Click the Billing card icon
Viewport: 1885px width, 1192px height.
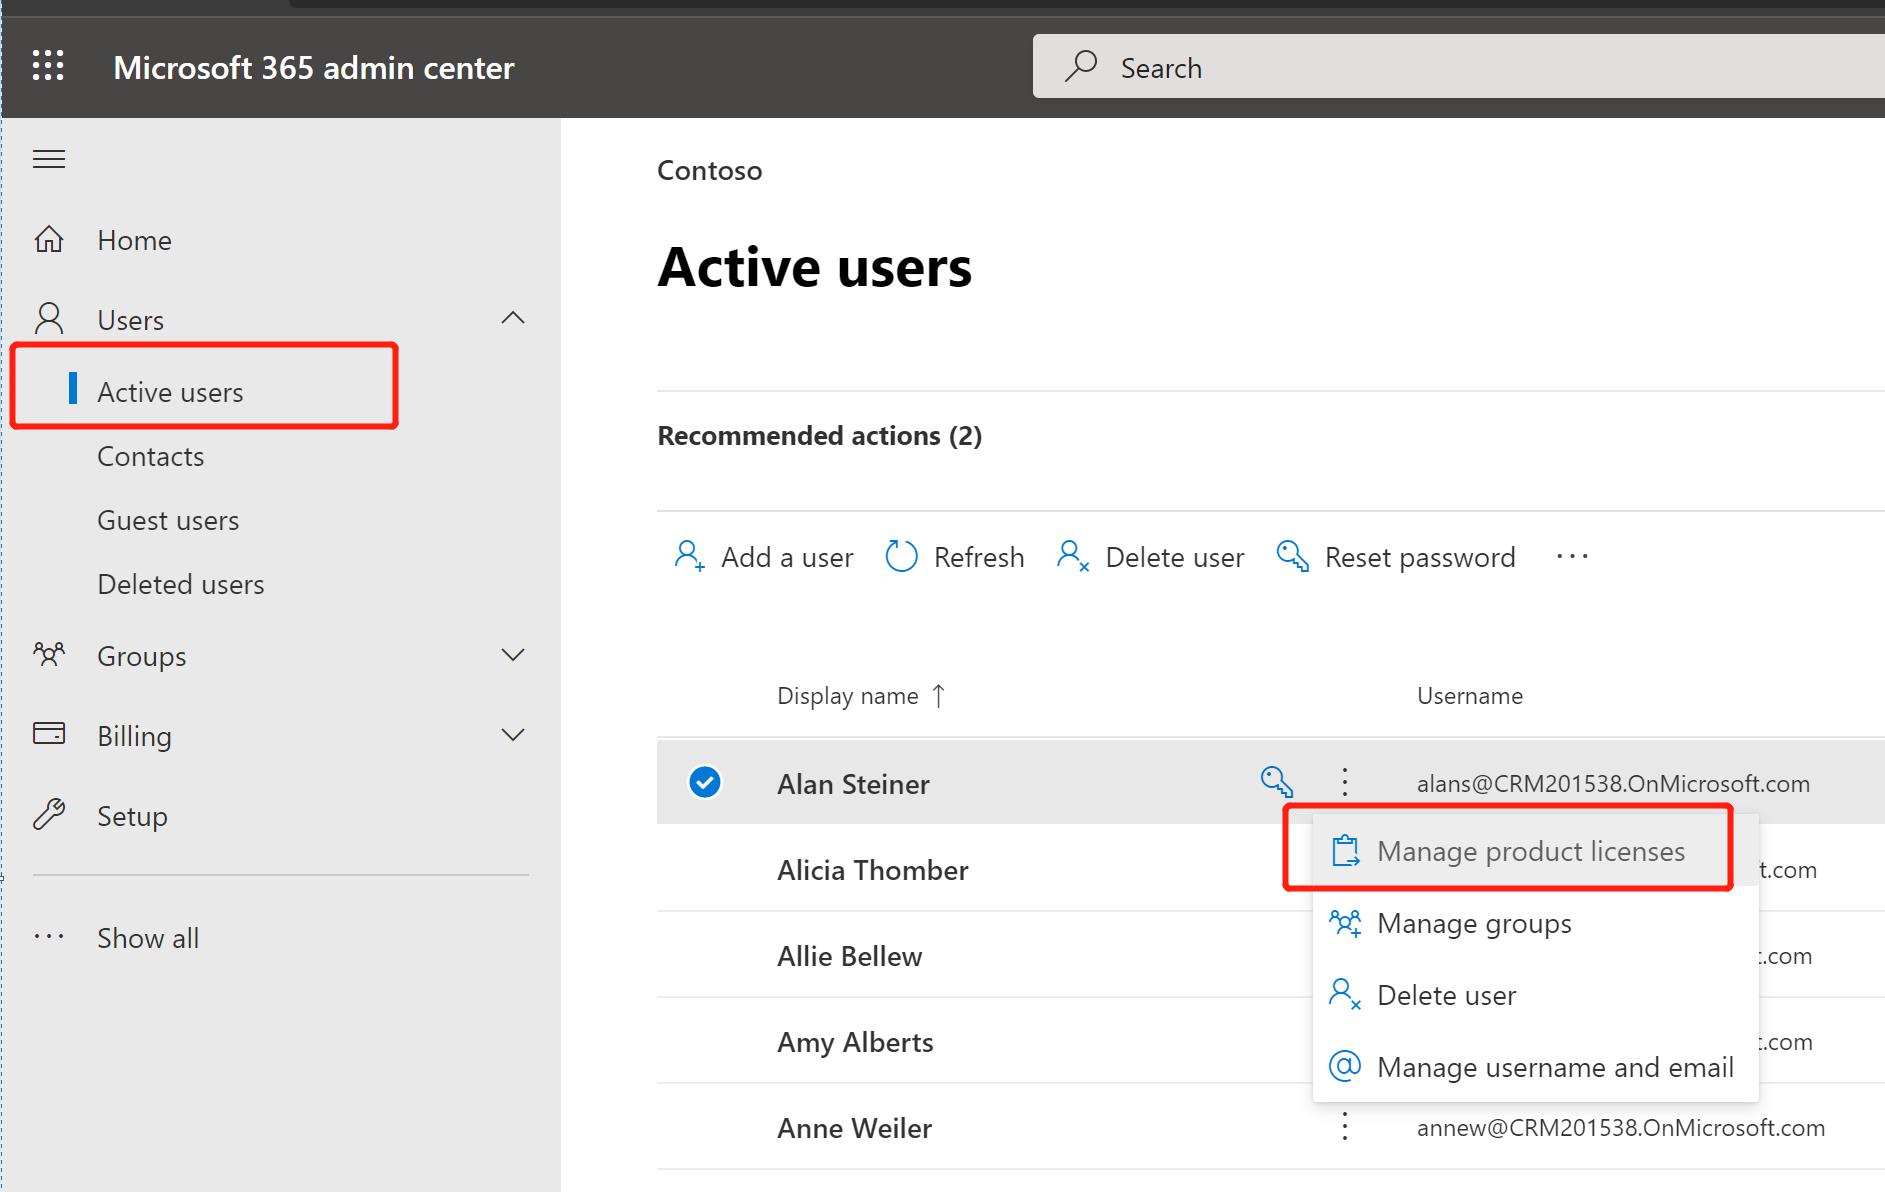point(49,734)
